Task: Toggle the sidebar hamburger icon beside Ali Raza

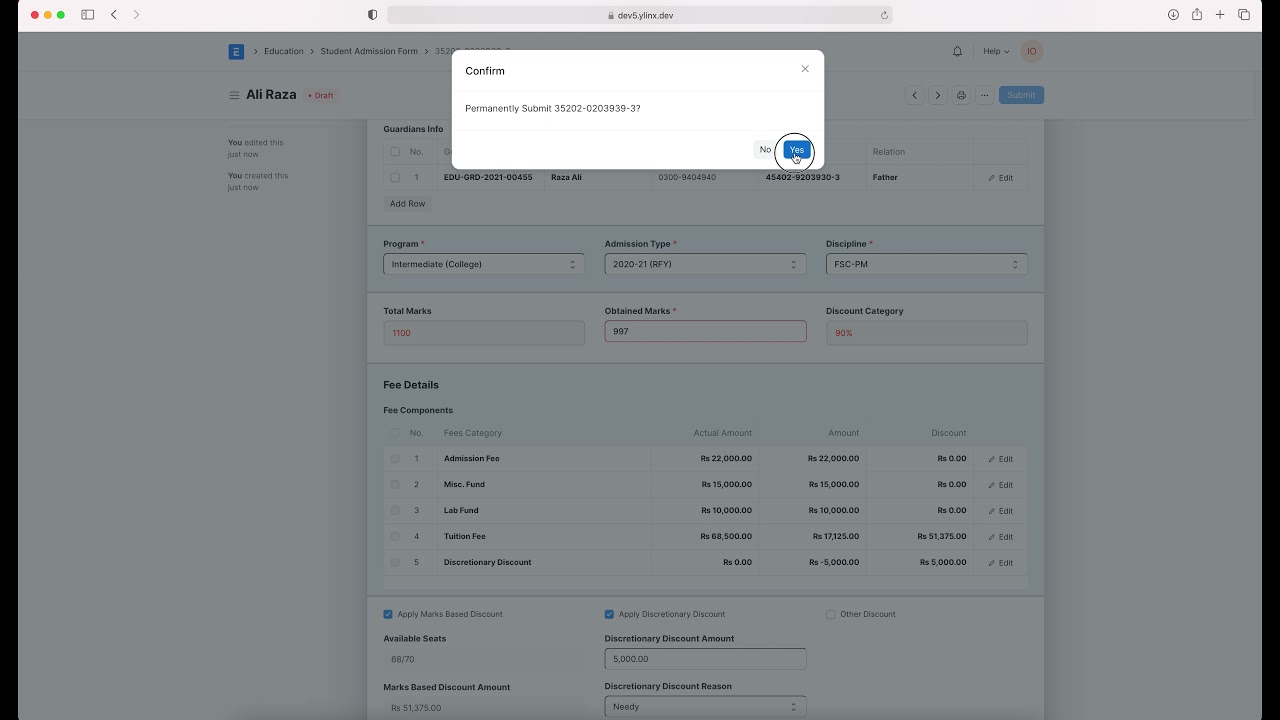Action: 234,95
